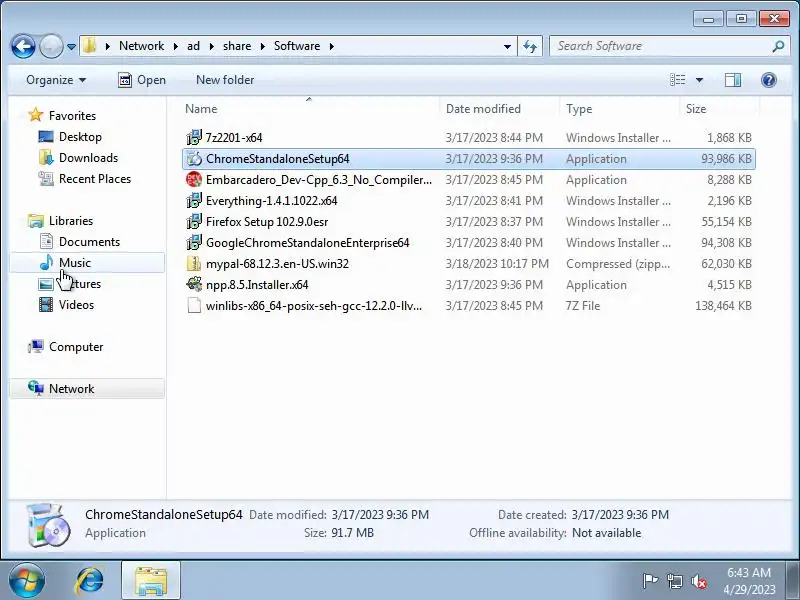Select the Software breadcrumb in address bar
The height and width of the screenshot is (600, 800).
[x=297, y=46]
